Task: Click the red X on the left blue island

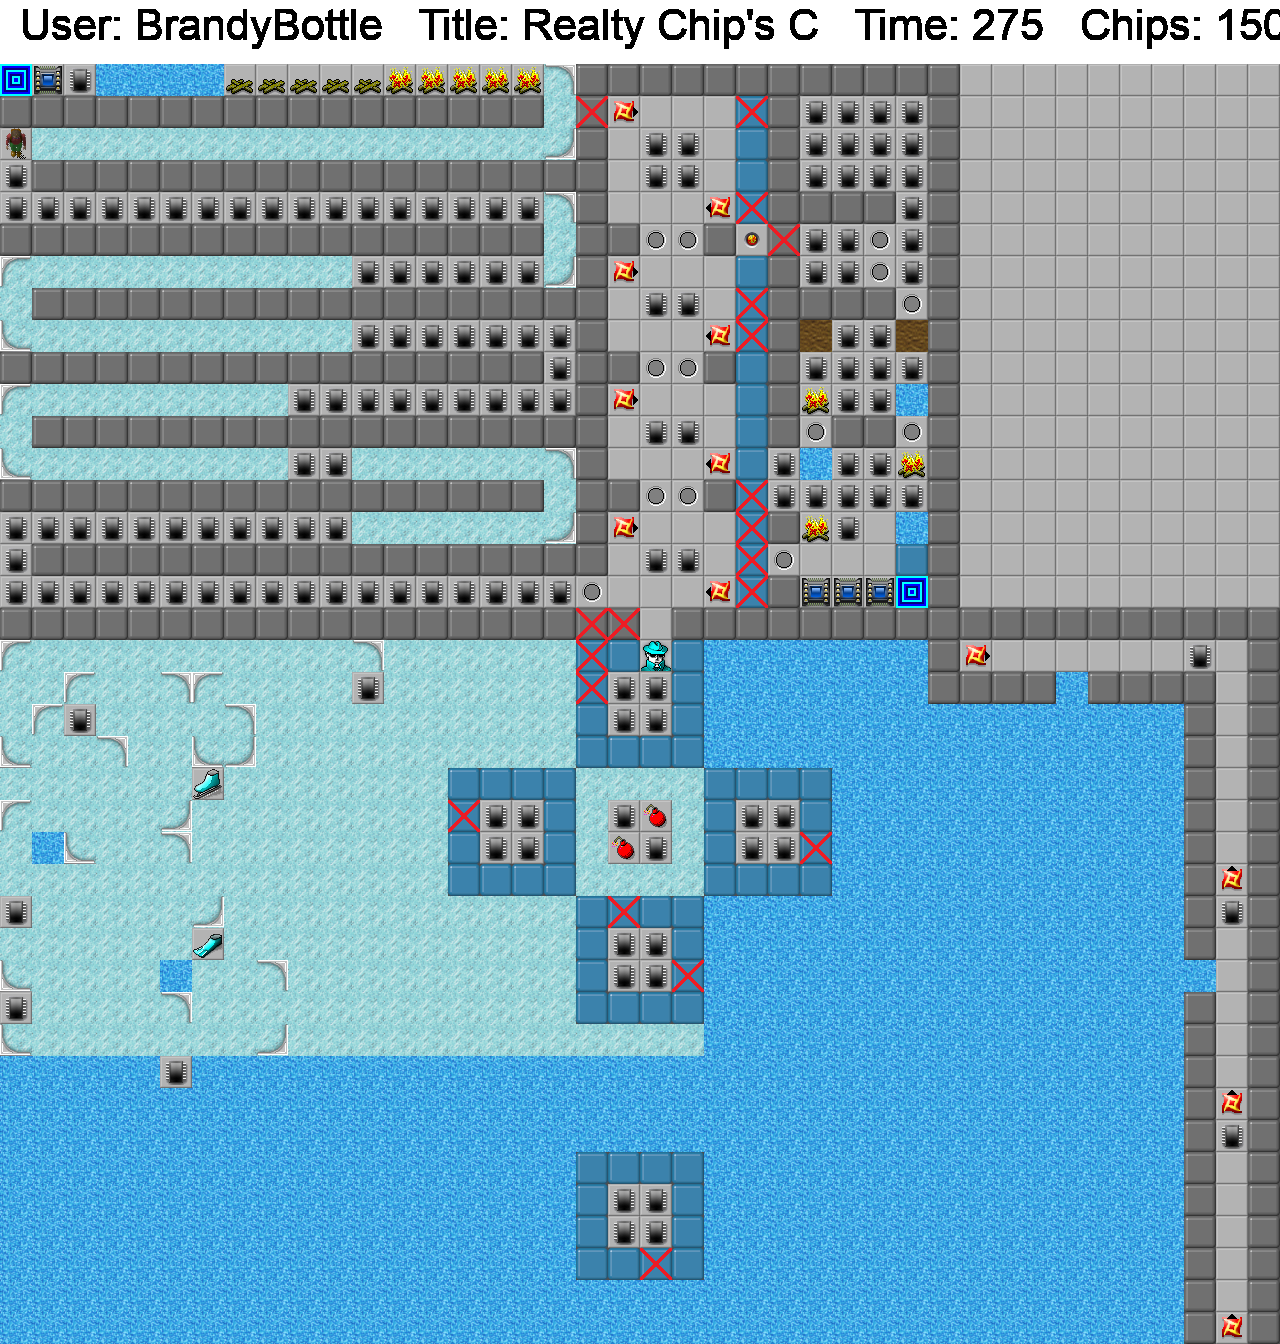Action: click(x=464, y=816)
